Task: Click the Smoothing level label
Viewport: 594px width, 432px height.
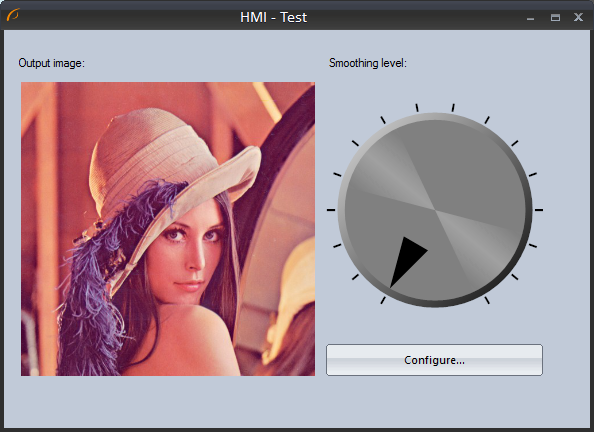Action: tap(367, 63)
